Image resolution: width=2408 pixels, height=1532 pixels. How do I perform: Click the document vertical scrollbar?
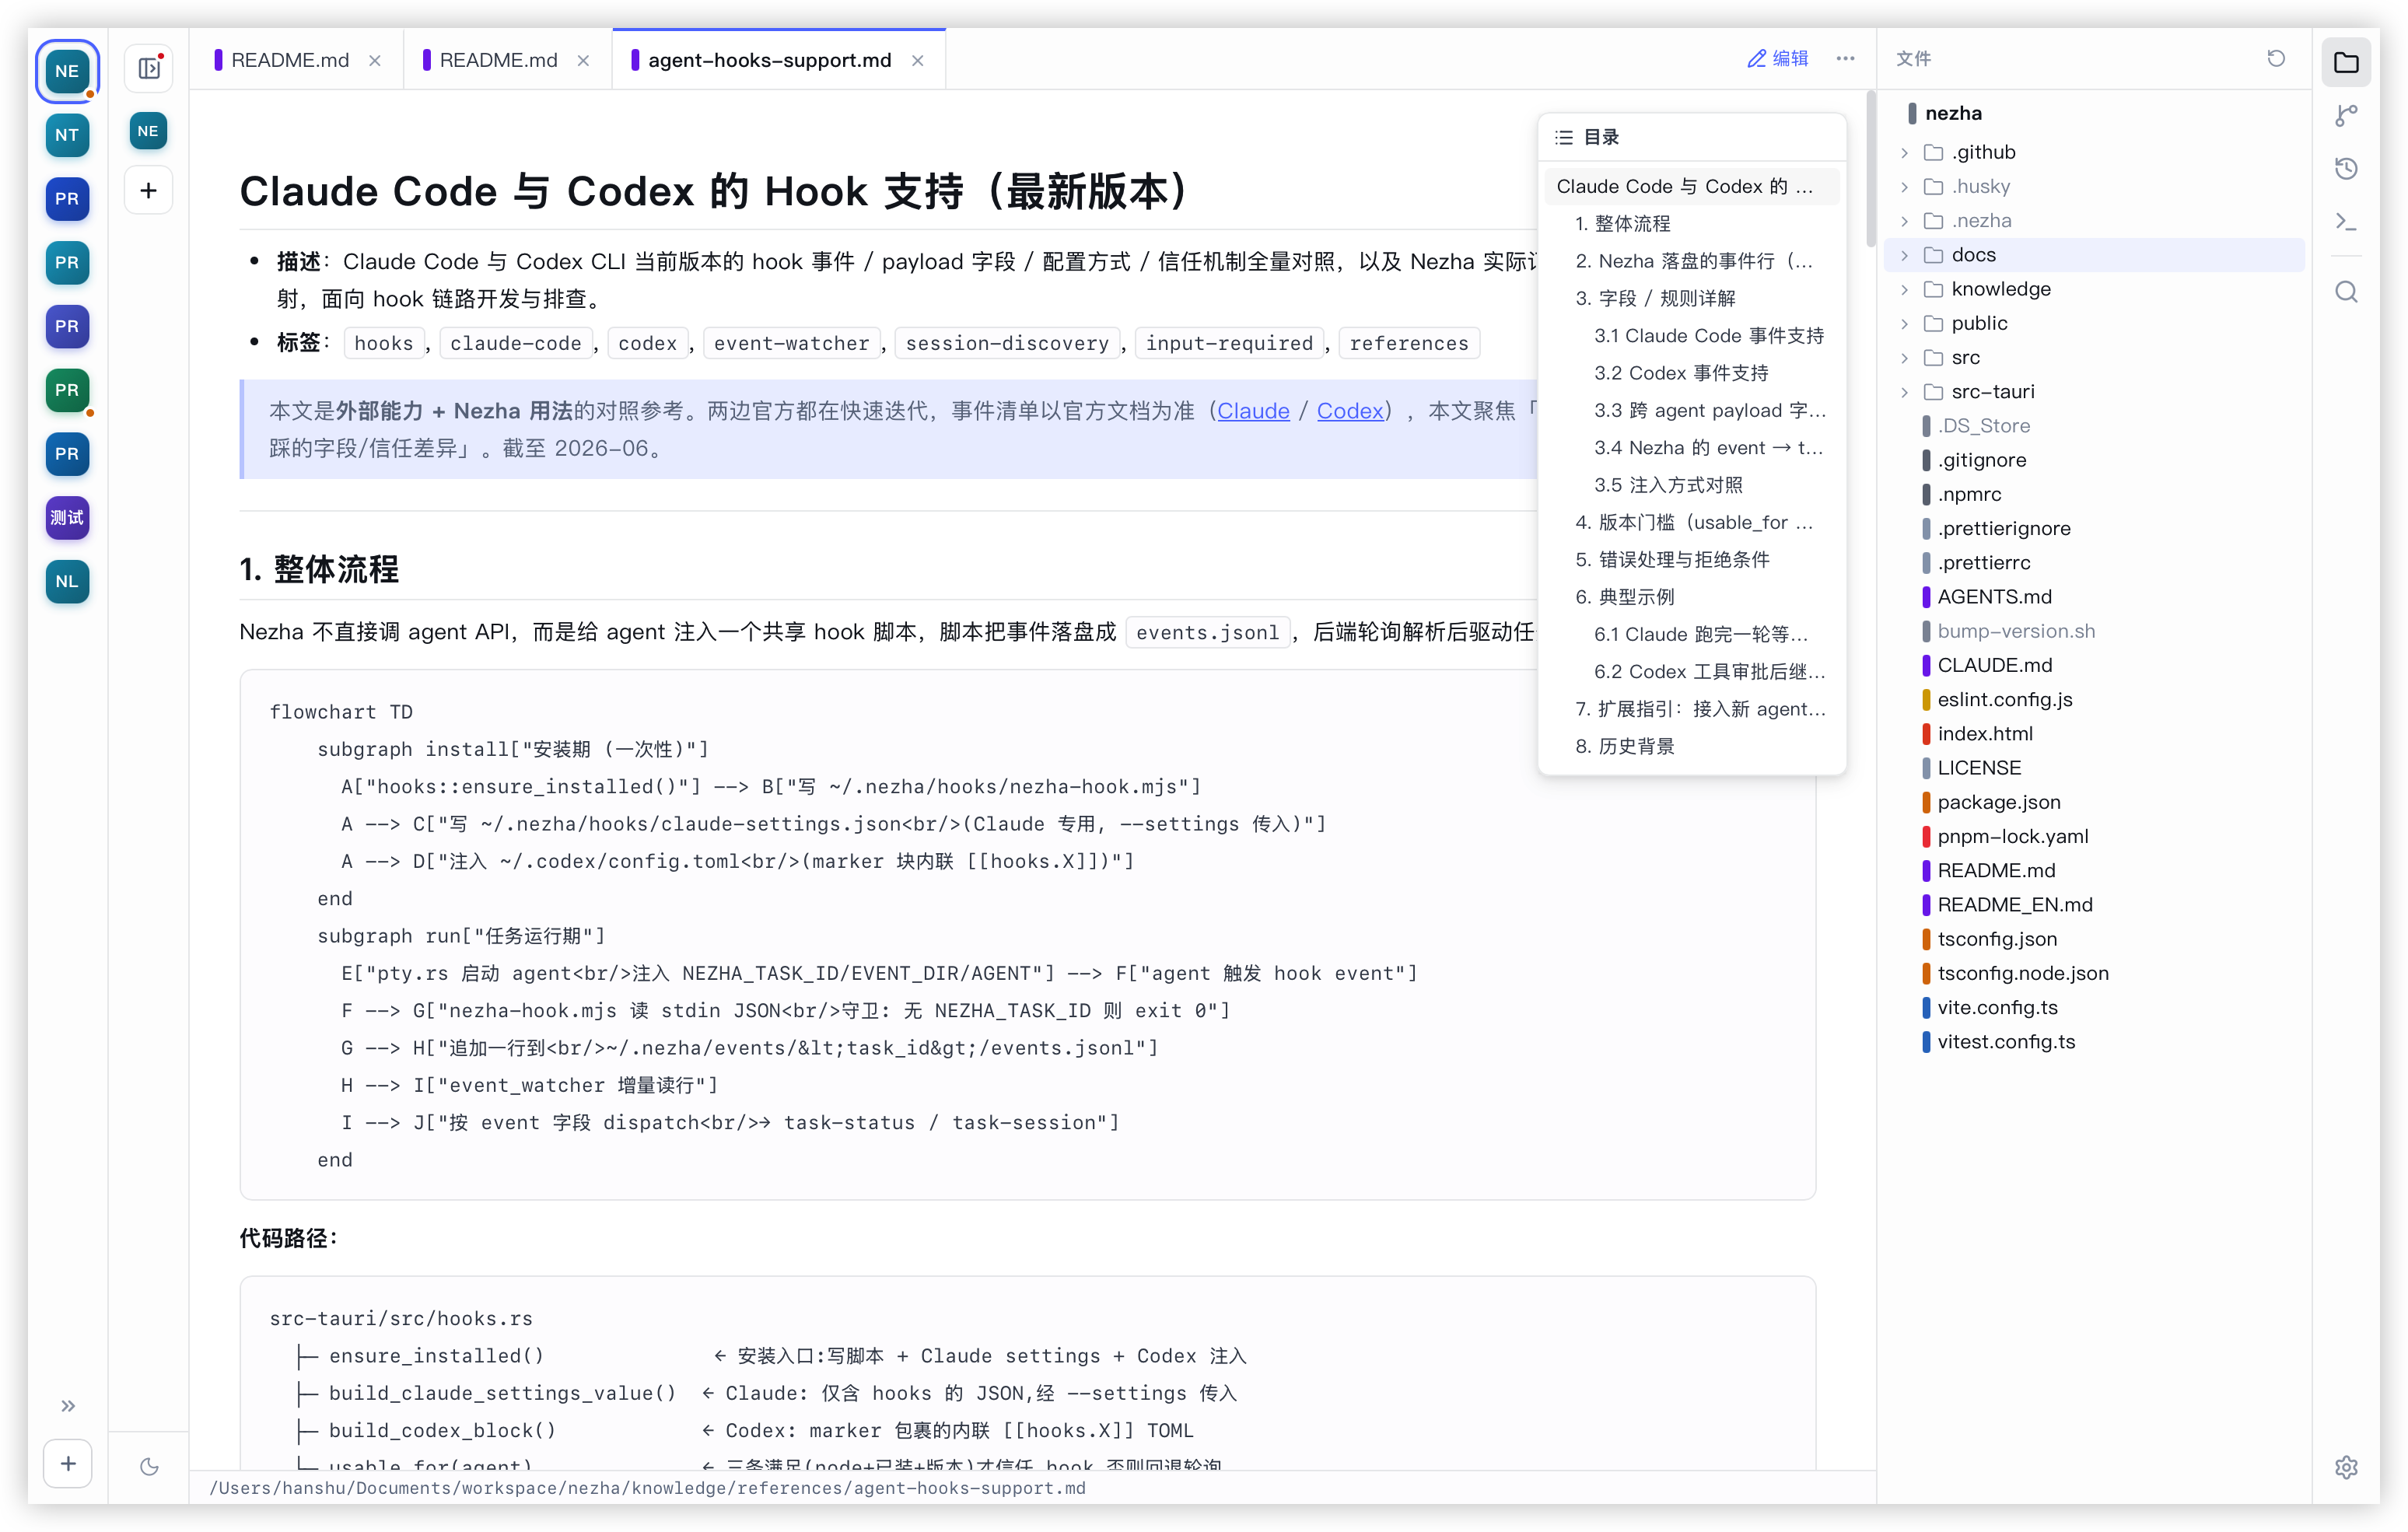click(x=1870, y=170)
